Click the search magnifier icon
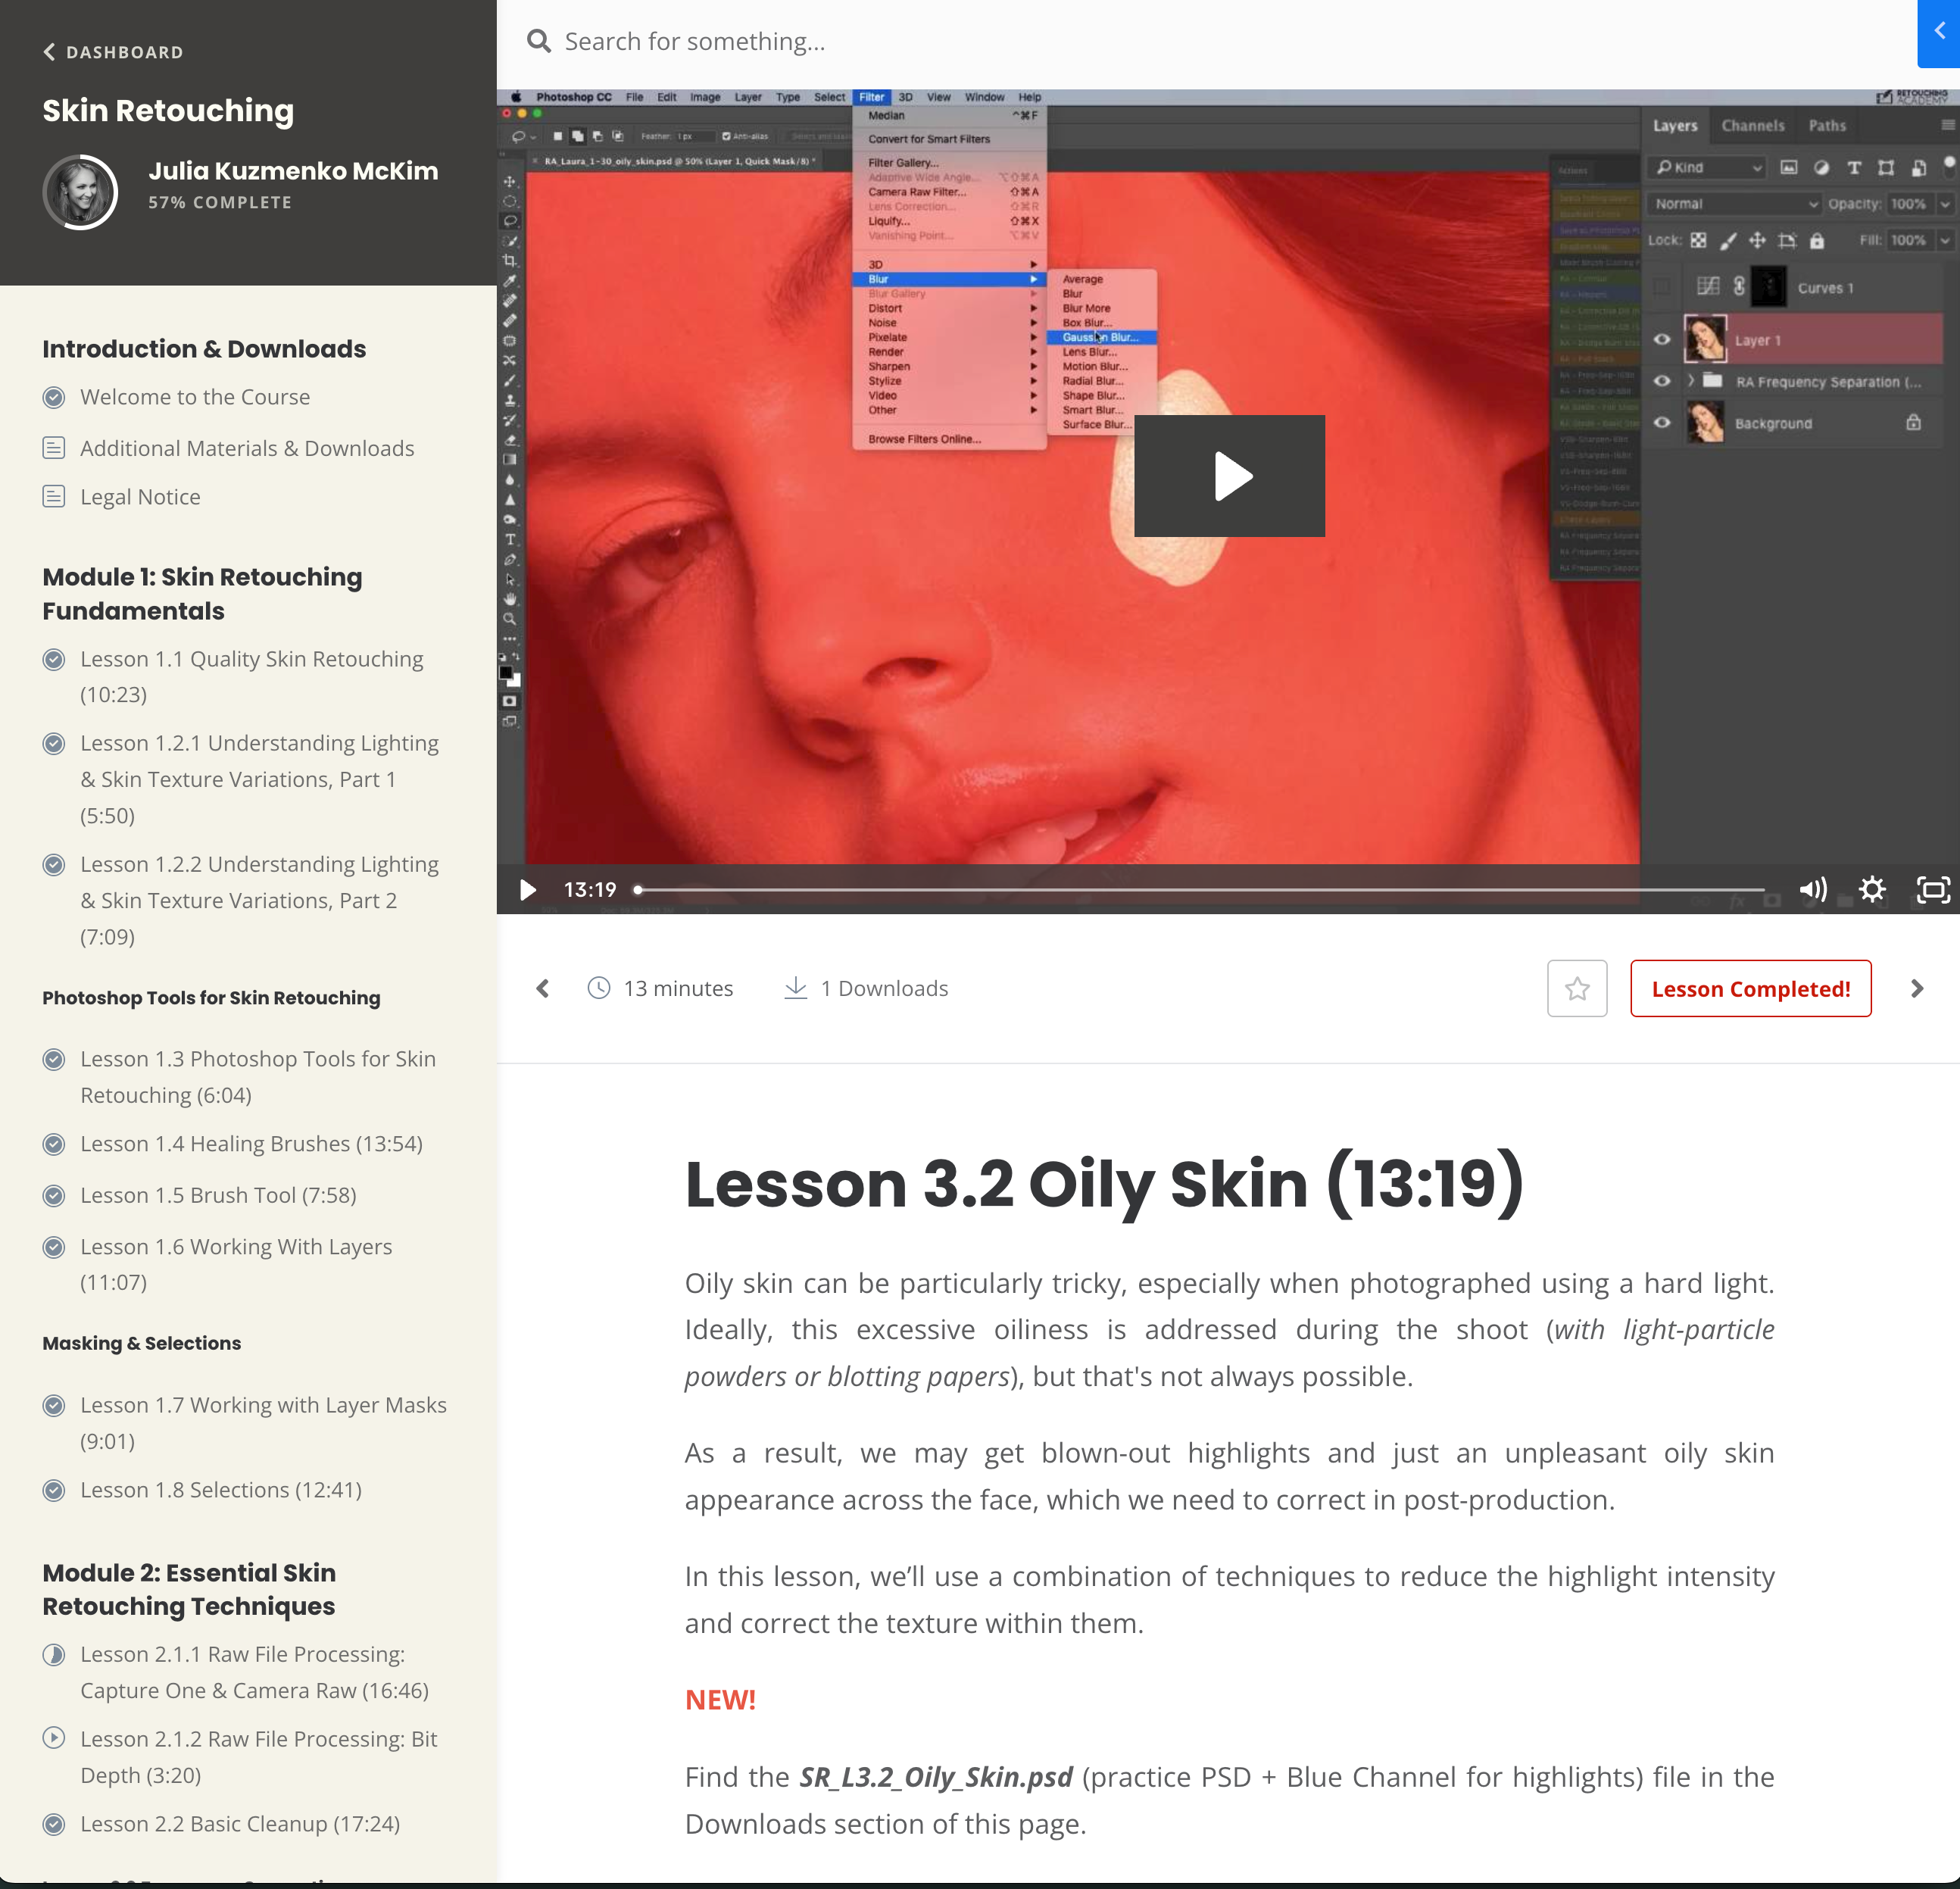The height and width of the screenshot is (1889, 1960). pyautogui.click(x=539, y=41)
